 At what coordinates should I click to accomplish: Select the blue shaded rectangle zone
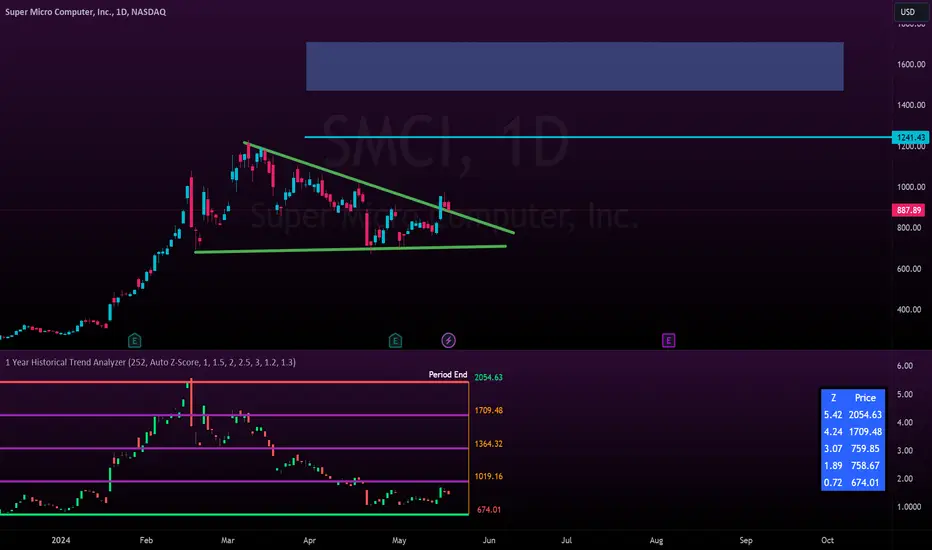575,66
